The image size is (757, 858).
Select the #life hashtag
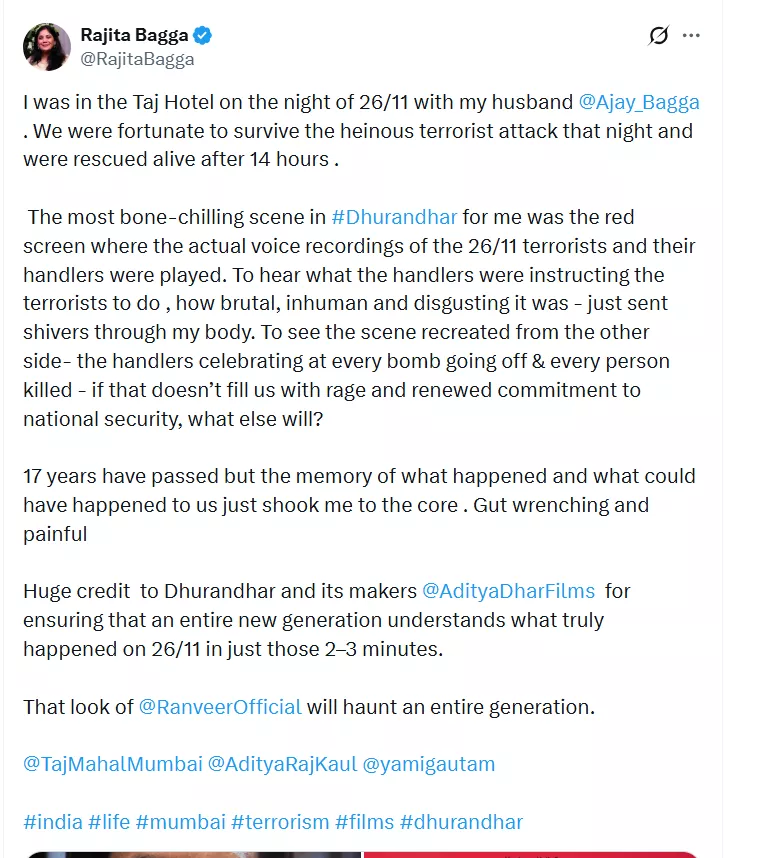pyautogui.click(x=109, y=822)
